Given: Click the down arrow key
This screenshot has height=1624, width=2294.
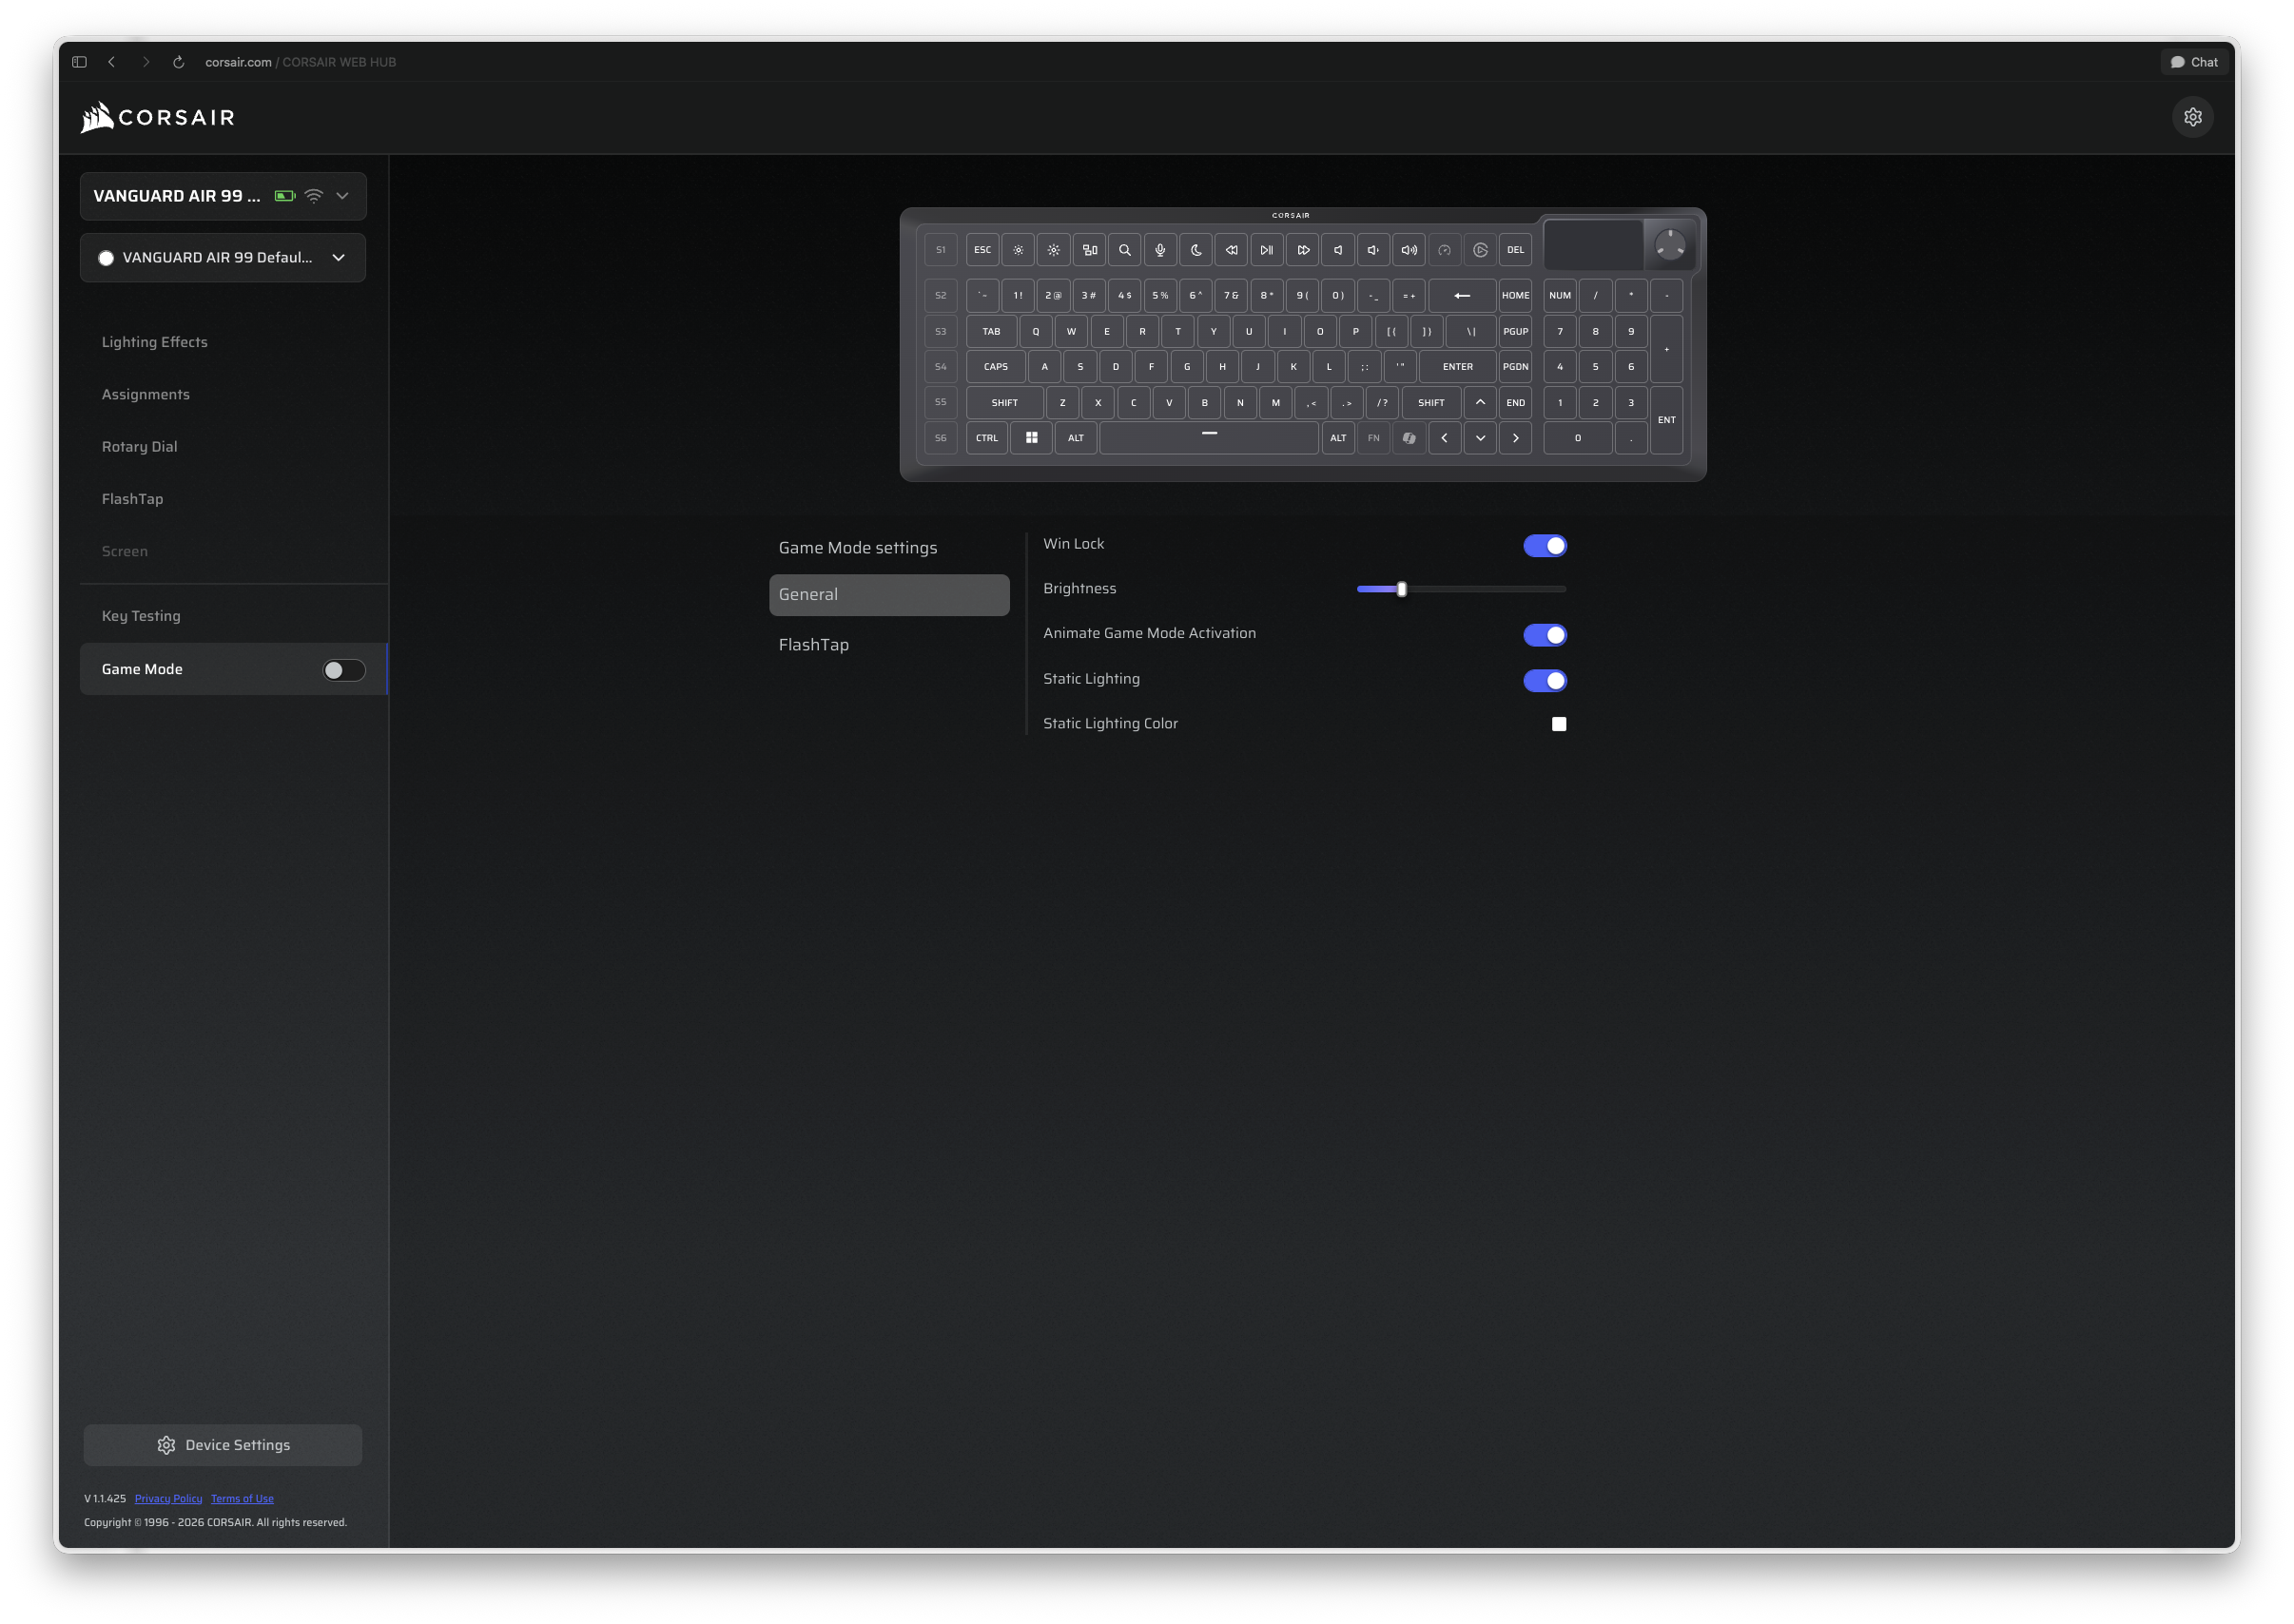Looking at the screenshot, I should (1480, 438).
